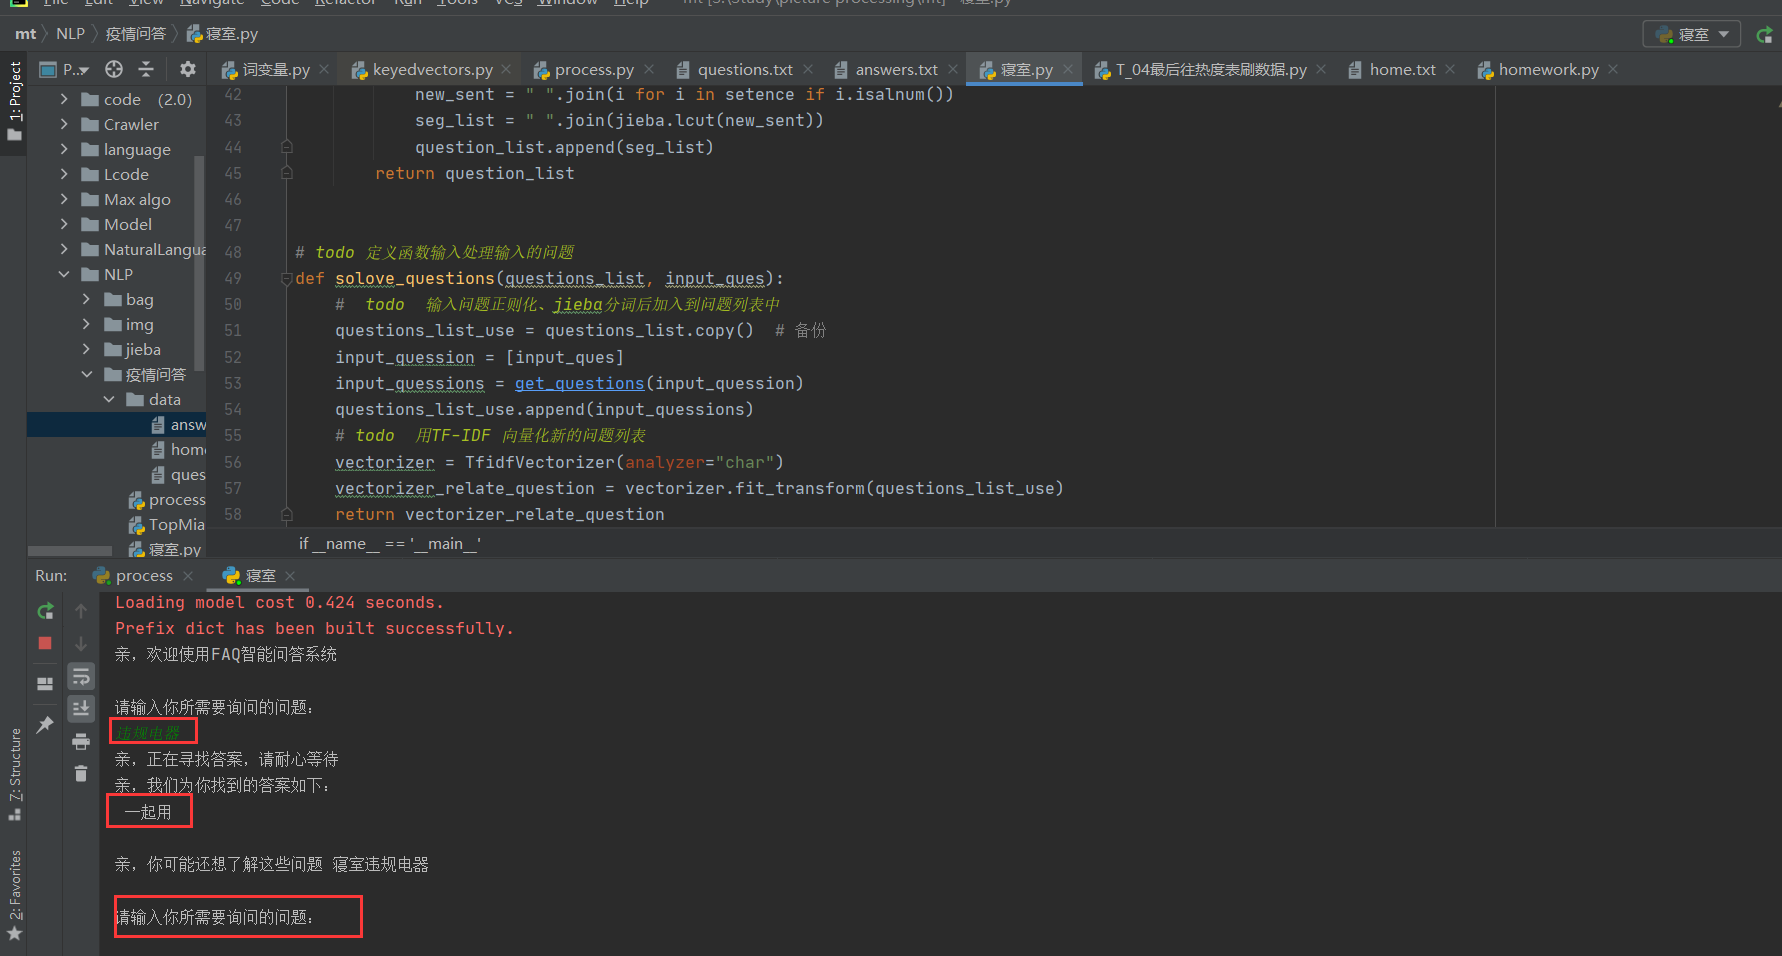Locate the opened file via the crosshair icon
This screenshot has height=956, width=1782.
point(114,69)
